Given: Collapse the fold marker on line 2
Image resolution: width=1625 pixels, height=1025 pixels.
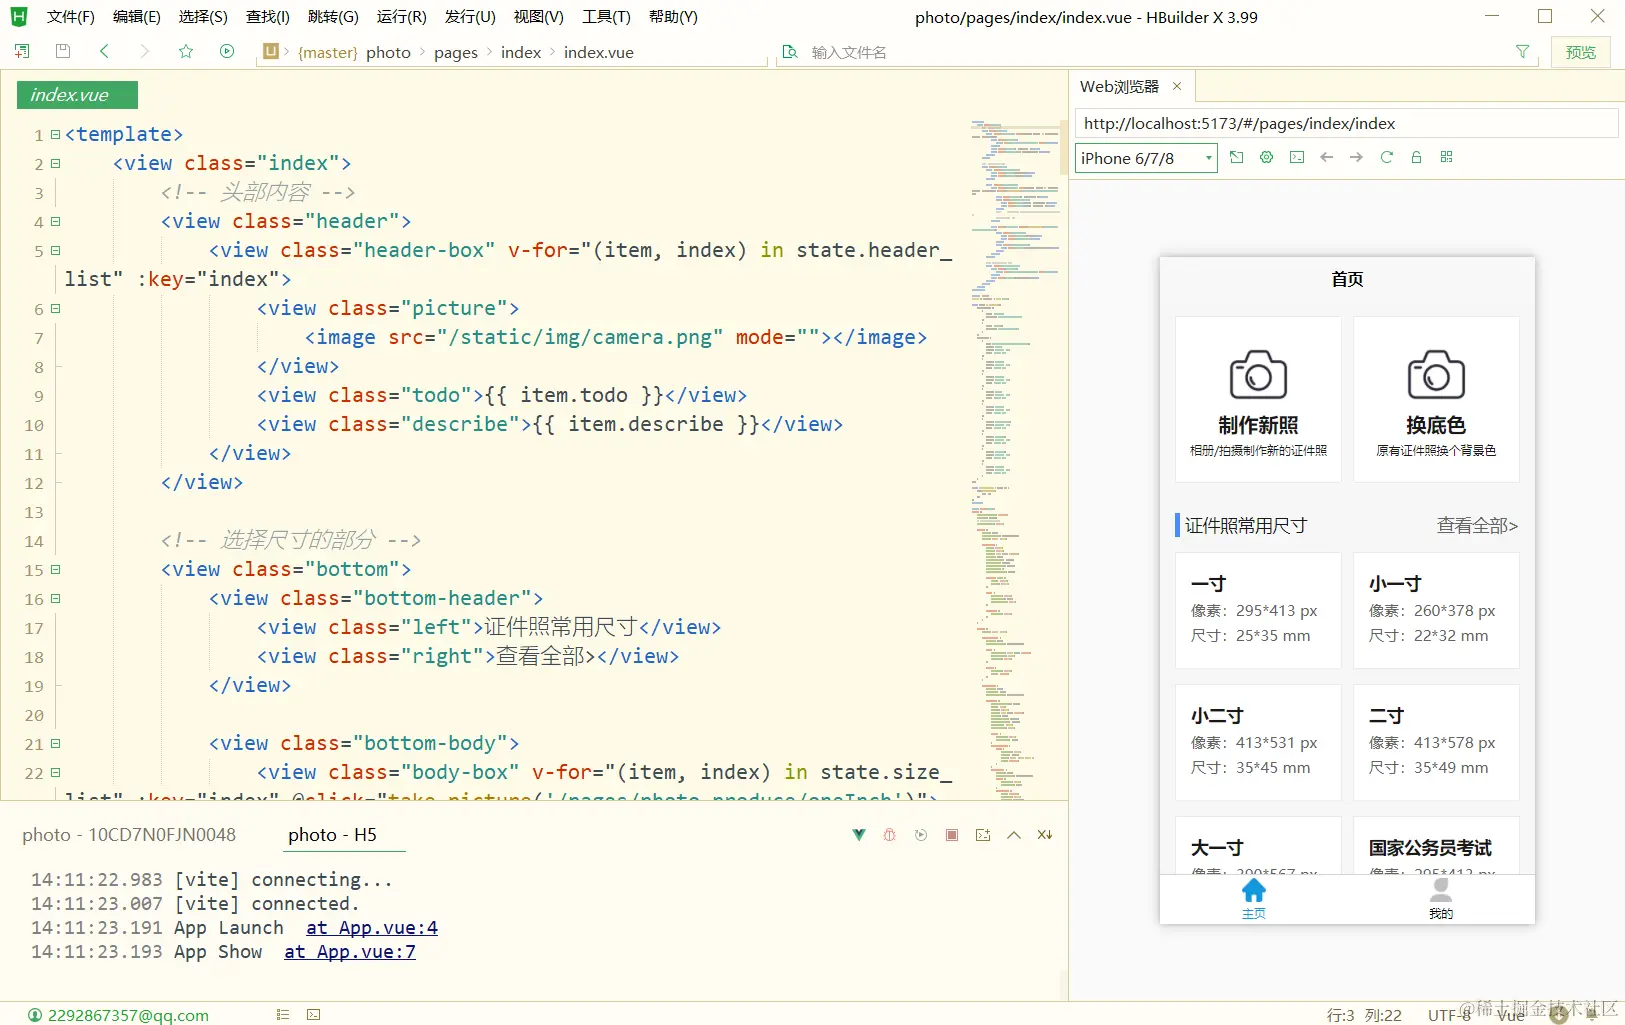Looking at the screenshot, I should [56, 163].
